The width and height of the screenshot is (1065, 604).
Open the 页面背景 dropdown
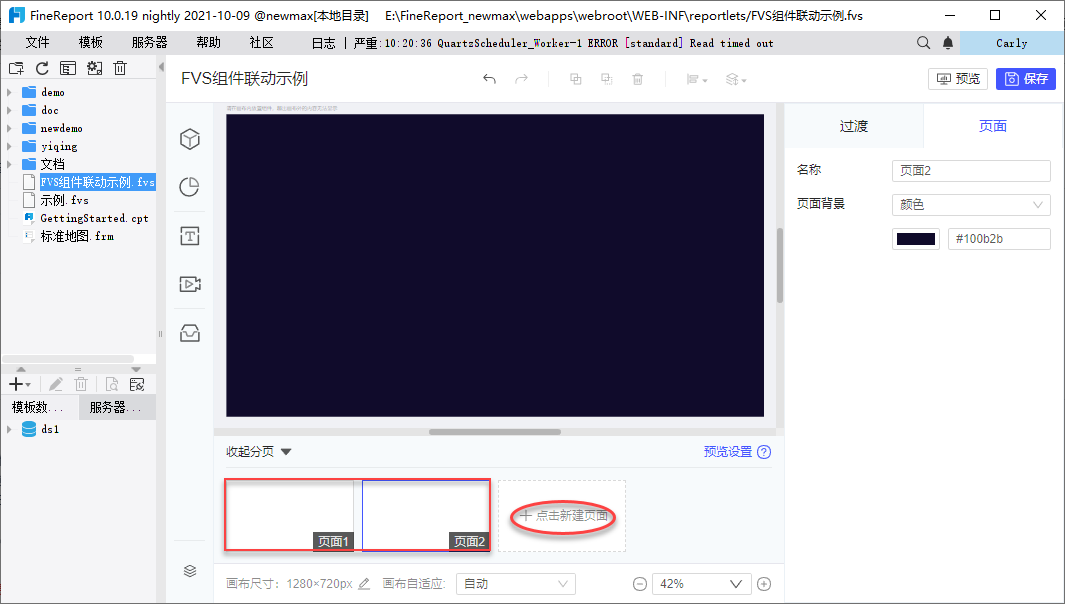click(x=971, y=205)
